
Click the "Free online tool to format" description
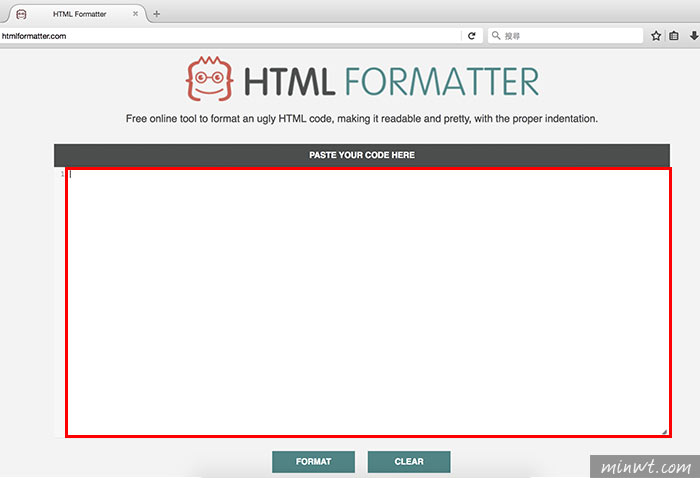362,119
